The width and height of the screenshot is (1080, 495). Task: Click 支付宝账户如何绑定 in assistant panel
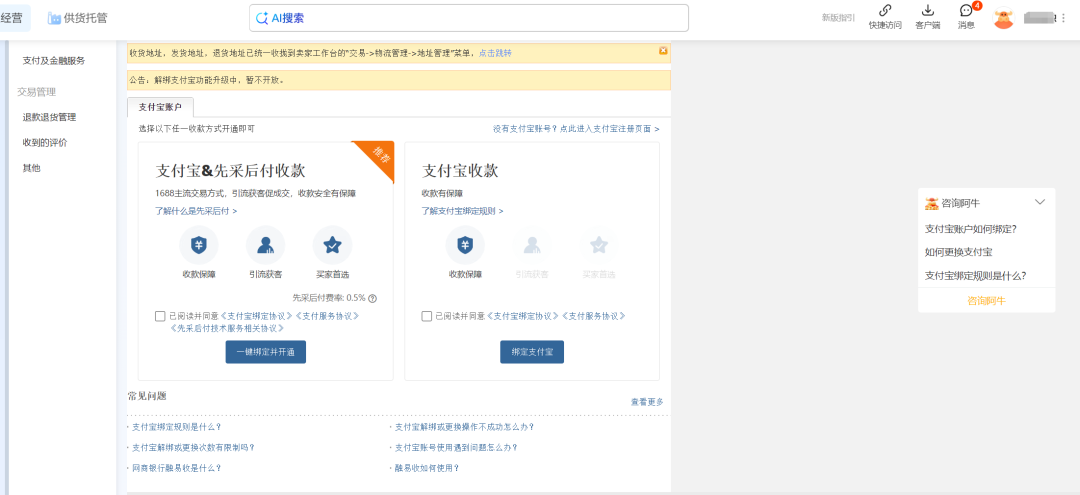(x=971, y=229)
